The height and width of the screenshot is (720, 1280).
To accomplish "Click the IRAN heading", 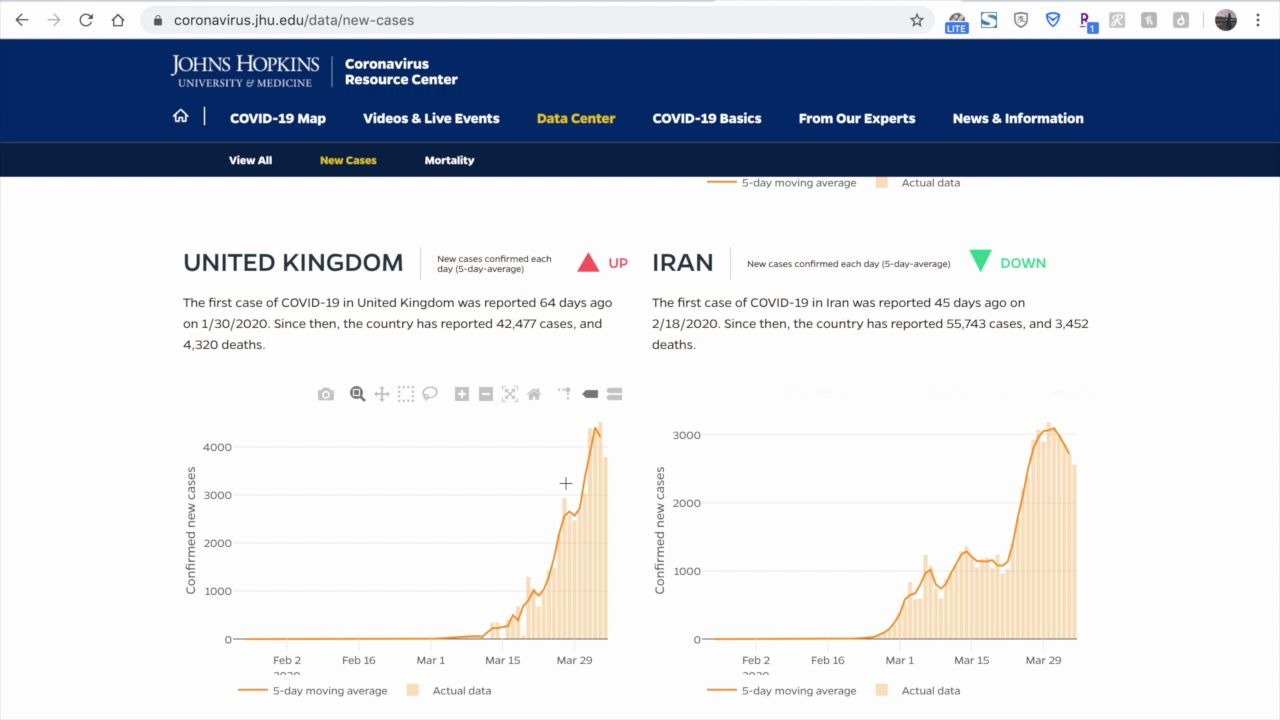I will (x=683, y=263).
